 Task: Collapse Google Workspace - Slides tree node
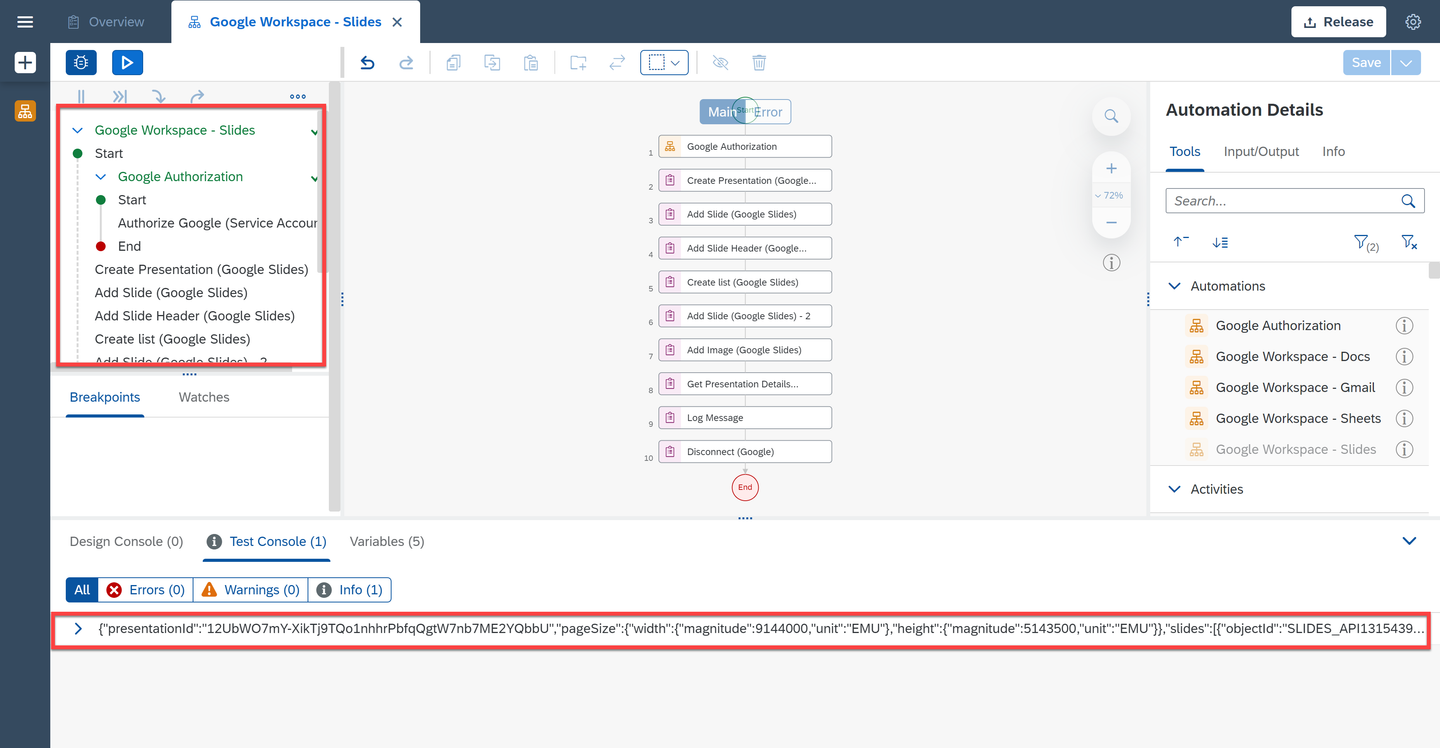pos(77,130)
